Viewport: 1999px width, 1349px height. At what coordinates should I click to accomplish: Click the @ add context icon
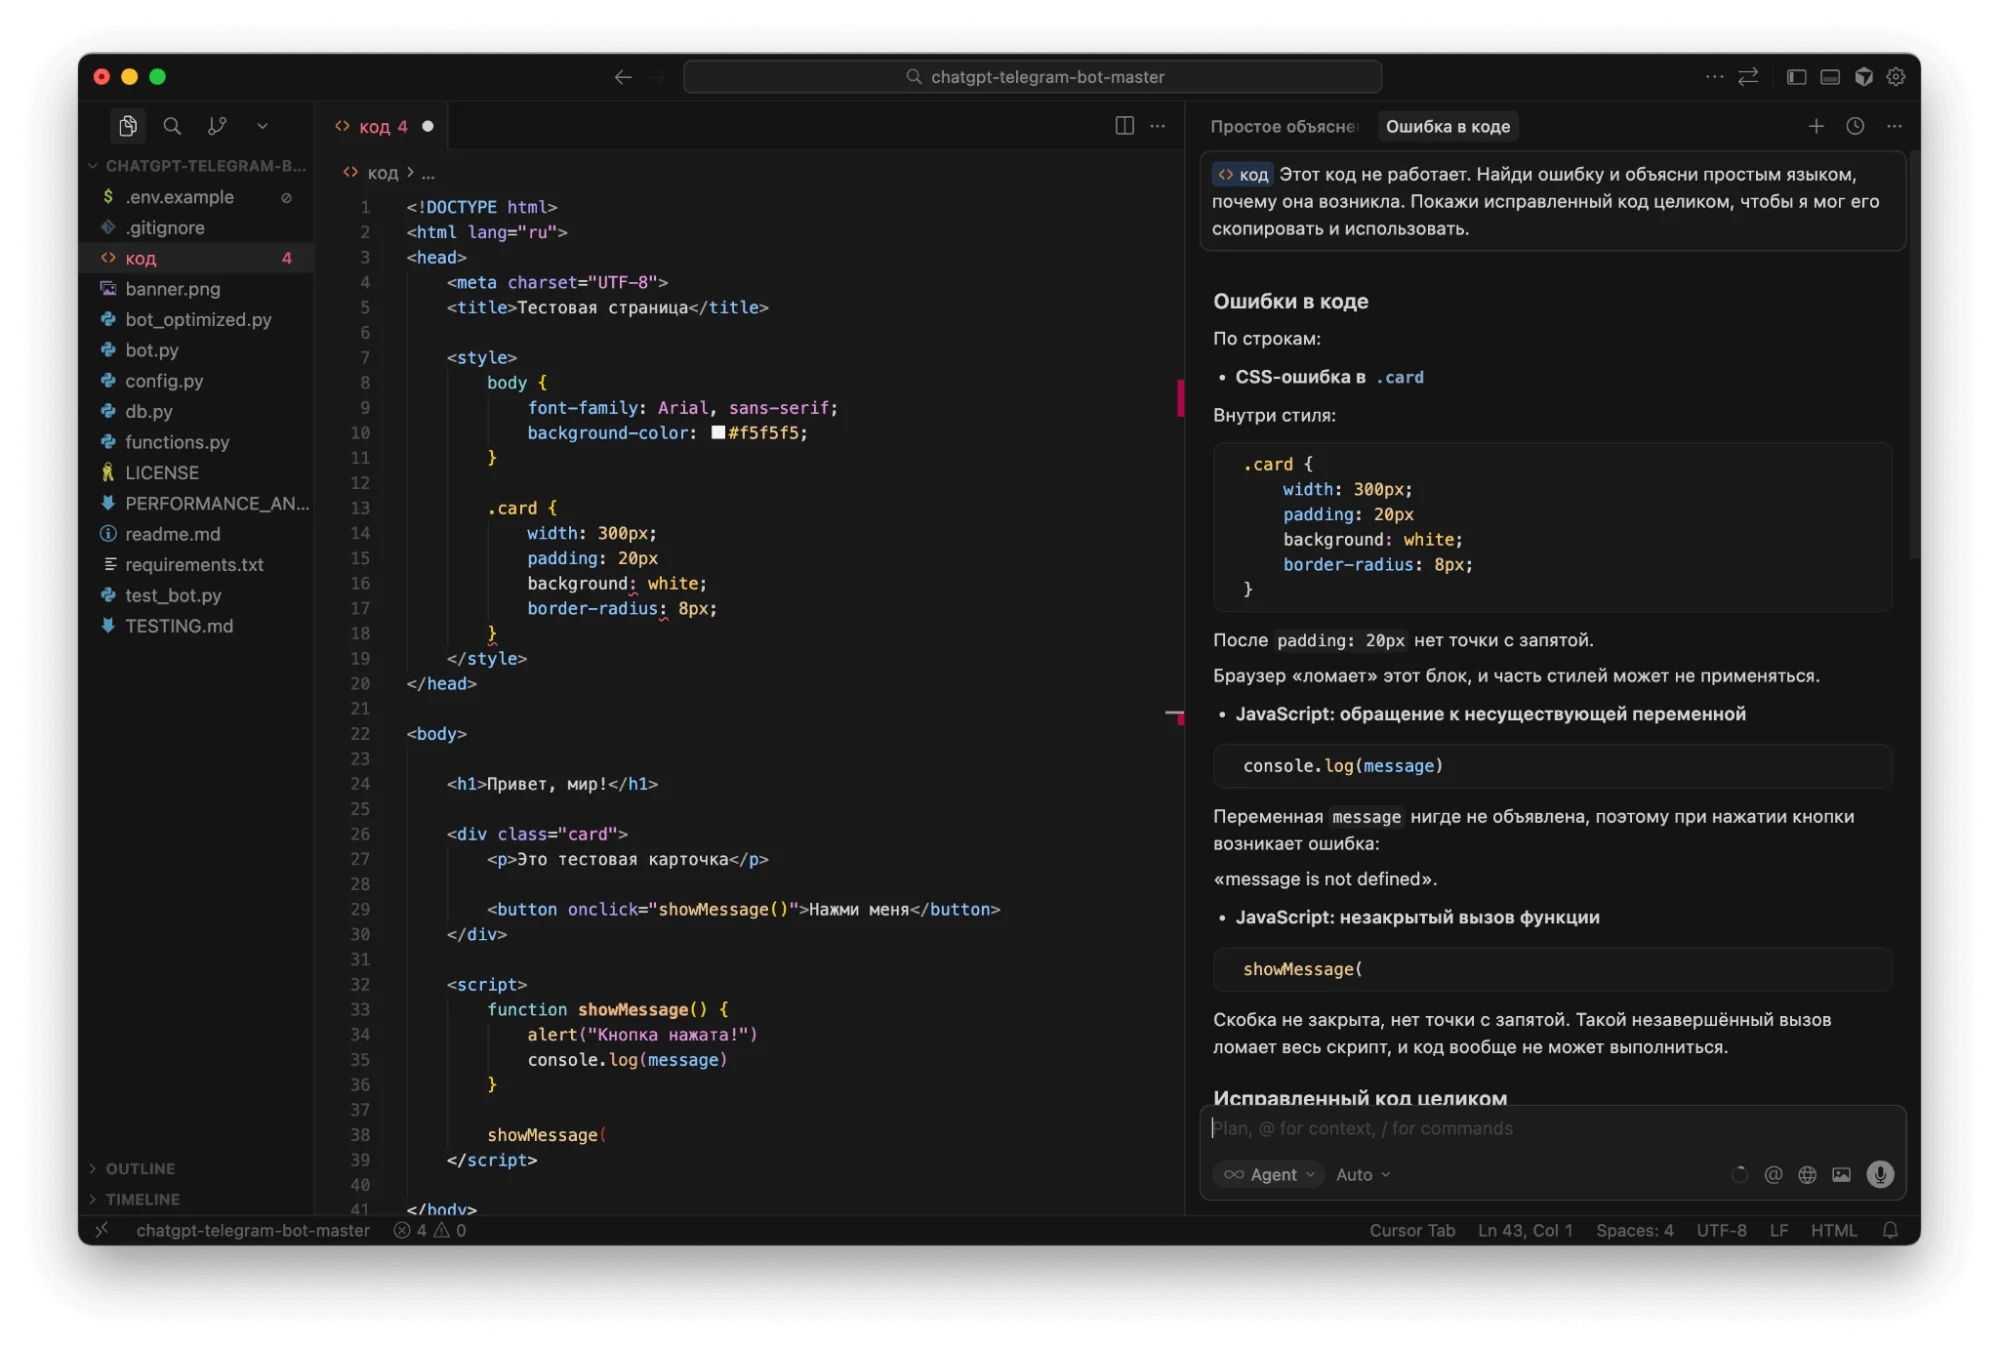(1773, 1174)
